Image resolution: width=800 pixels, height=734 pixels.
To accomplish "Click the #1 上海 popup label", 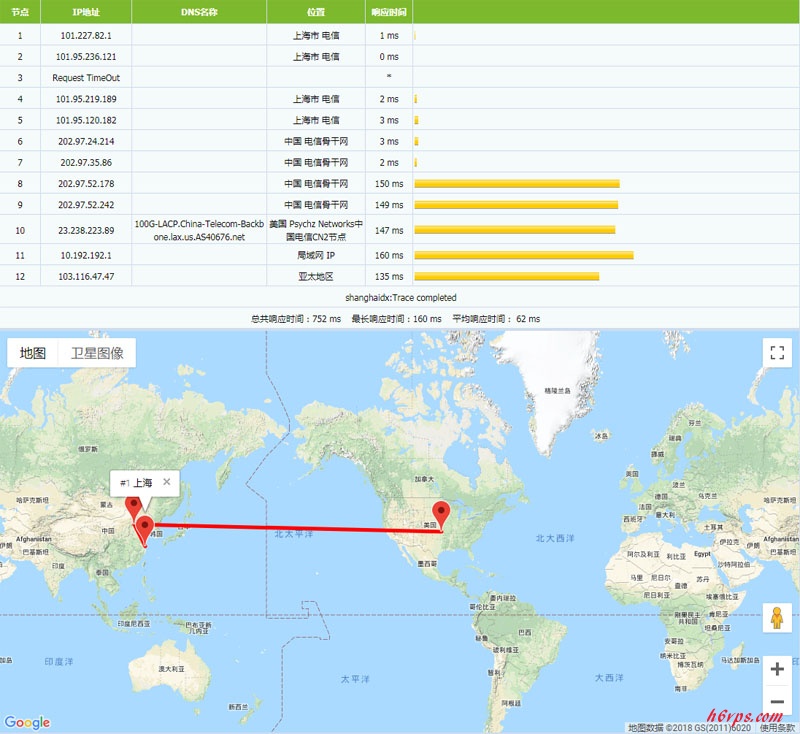I will 136,483.
